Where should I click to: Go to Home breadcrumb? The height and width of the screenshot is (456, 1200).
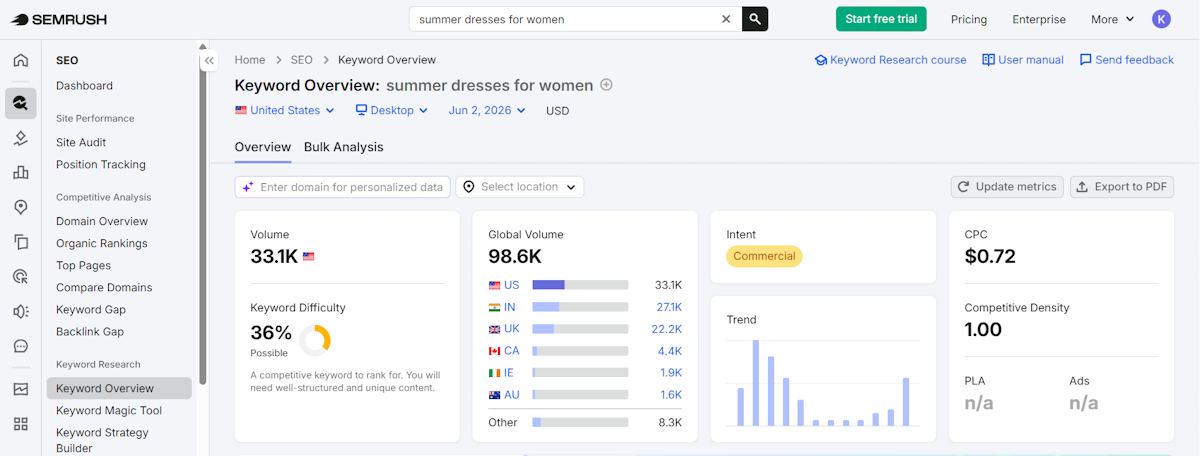tap(250, 60)
